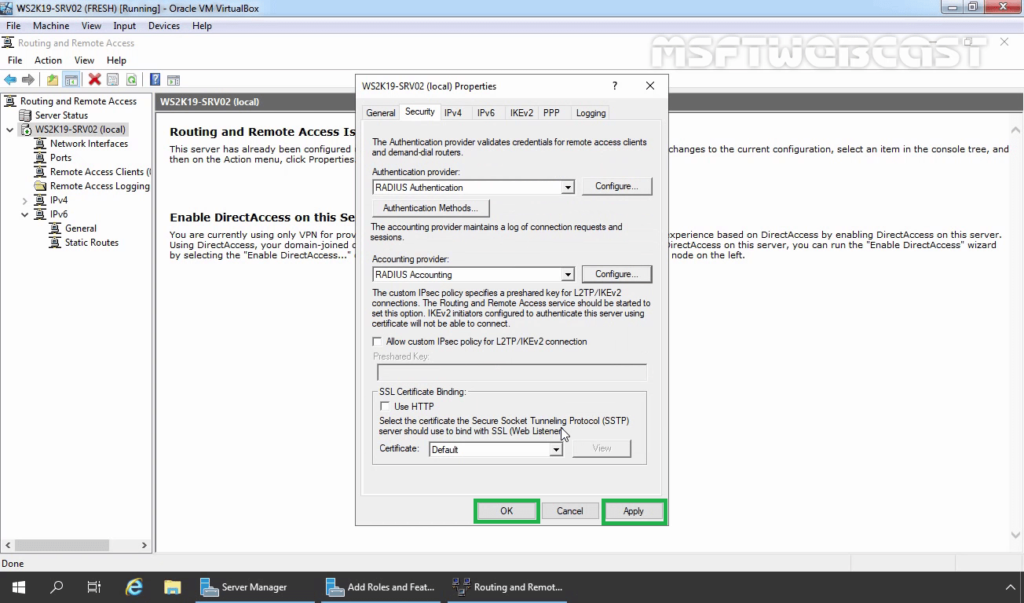Click the 'Done' status bar text
Viewport: 1024px width, 603px height.
(12, 564)
